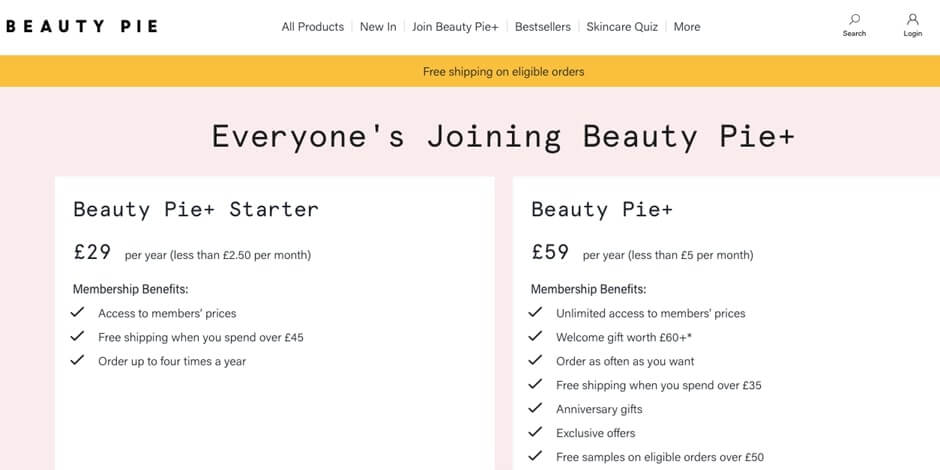Click the checkmark beside Free shipping over £35
940x470 pixels.
coord(535,384)
